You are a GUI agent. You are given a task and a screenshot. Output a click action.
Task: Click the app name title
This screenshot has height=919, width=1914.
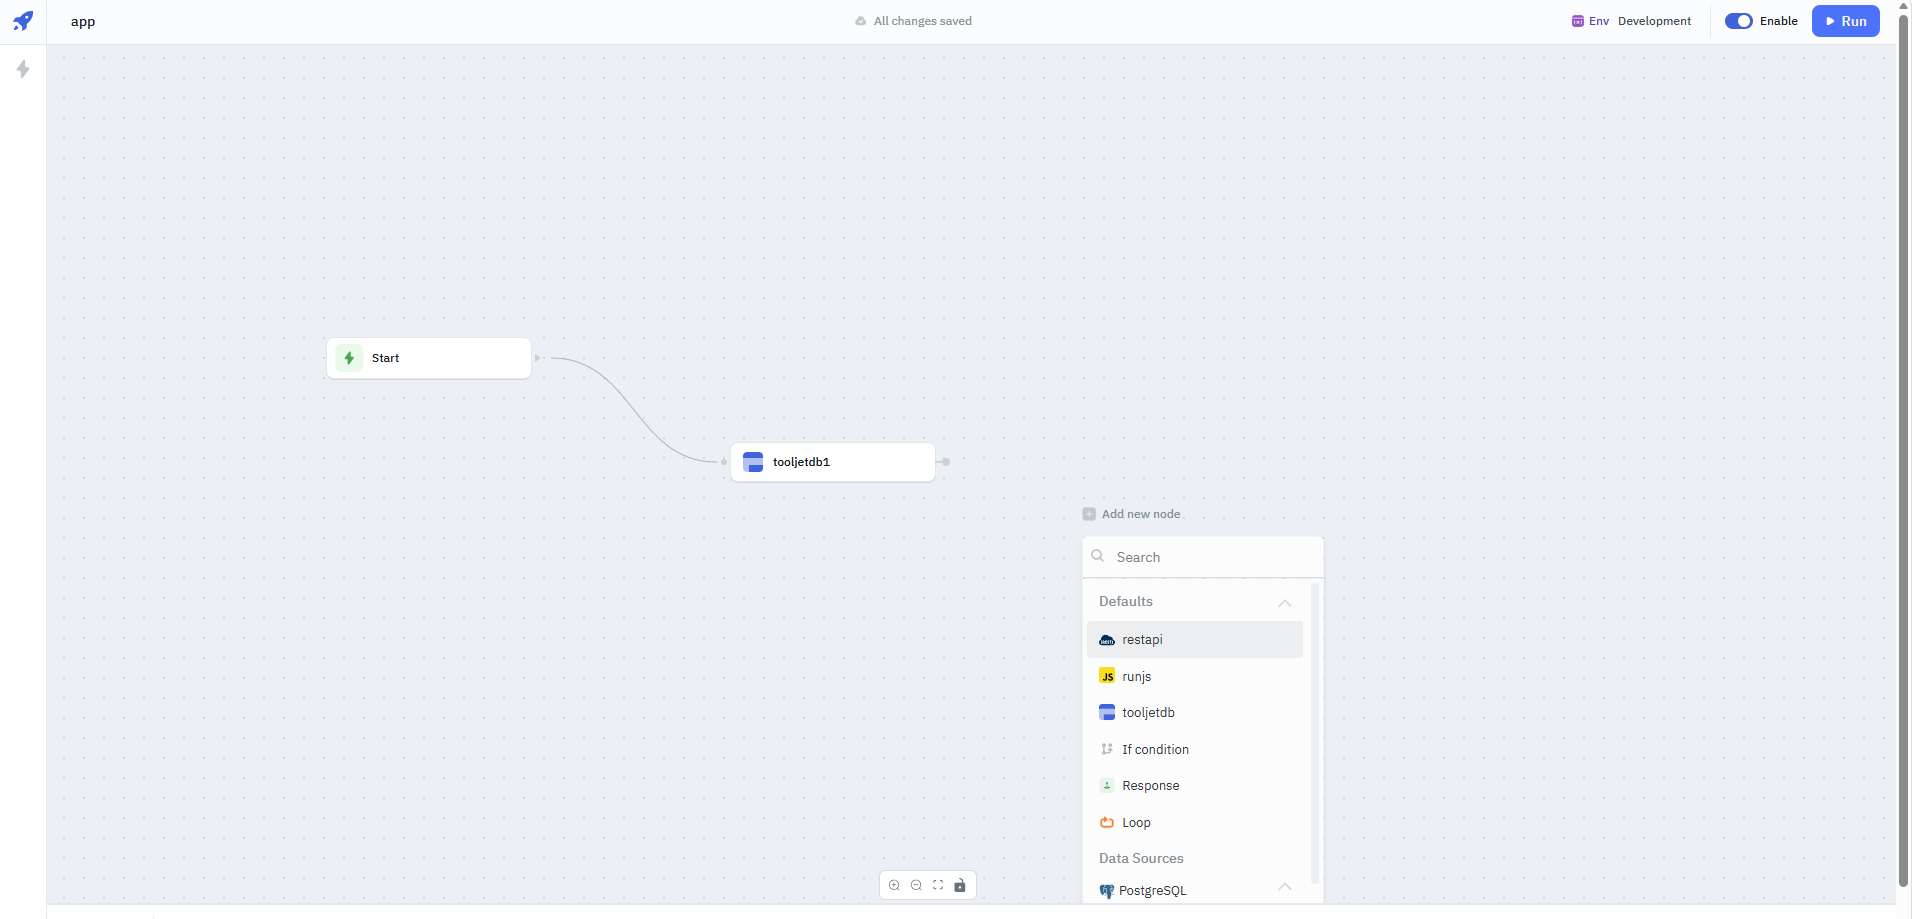pyautogui.click(x=83, y=21)
